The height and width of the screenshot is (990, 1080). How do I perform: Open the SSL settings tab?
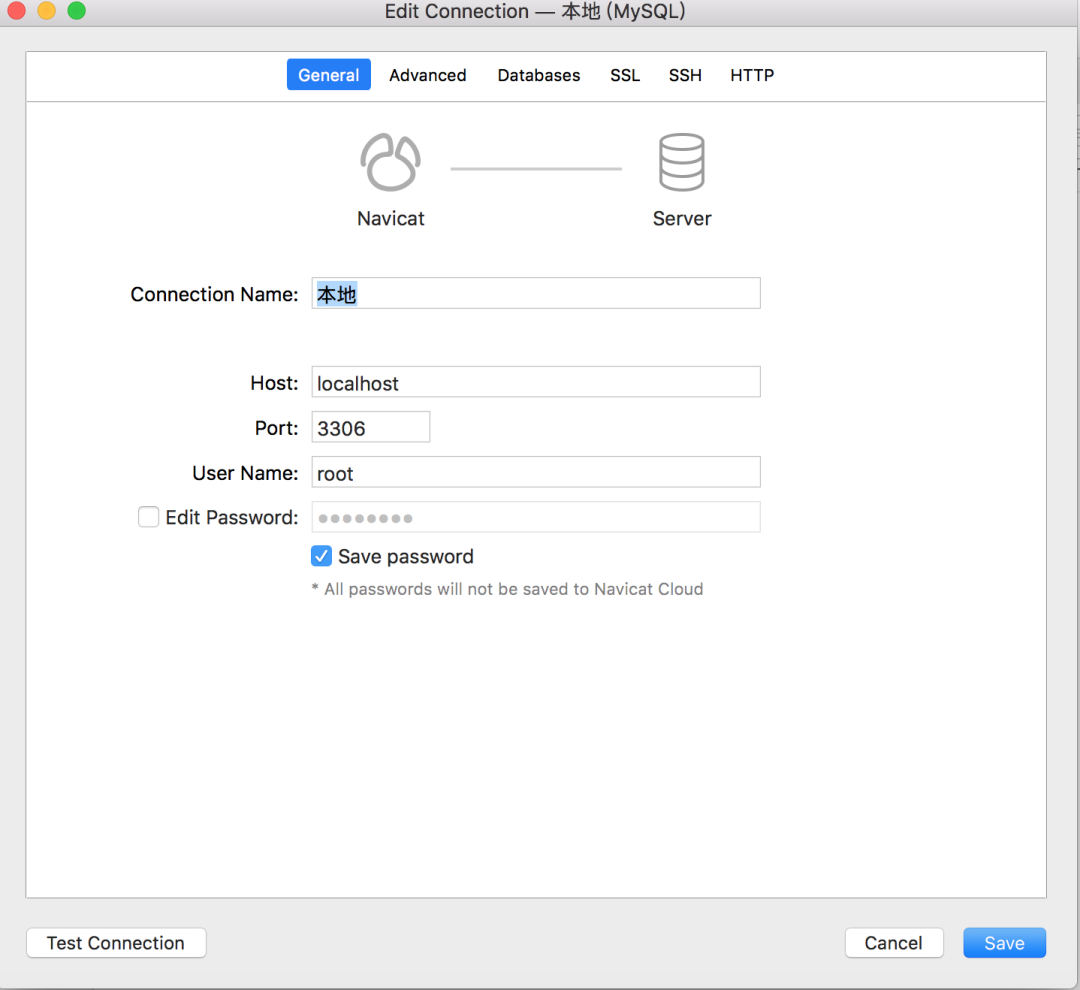click(625, 75)
